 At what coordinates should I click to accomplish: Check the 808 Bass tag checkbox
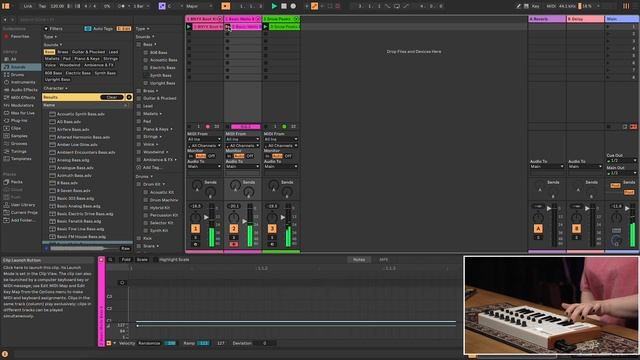[146, 53]
